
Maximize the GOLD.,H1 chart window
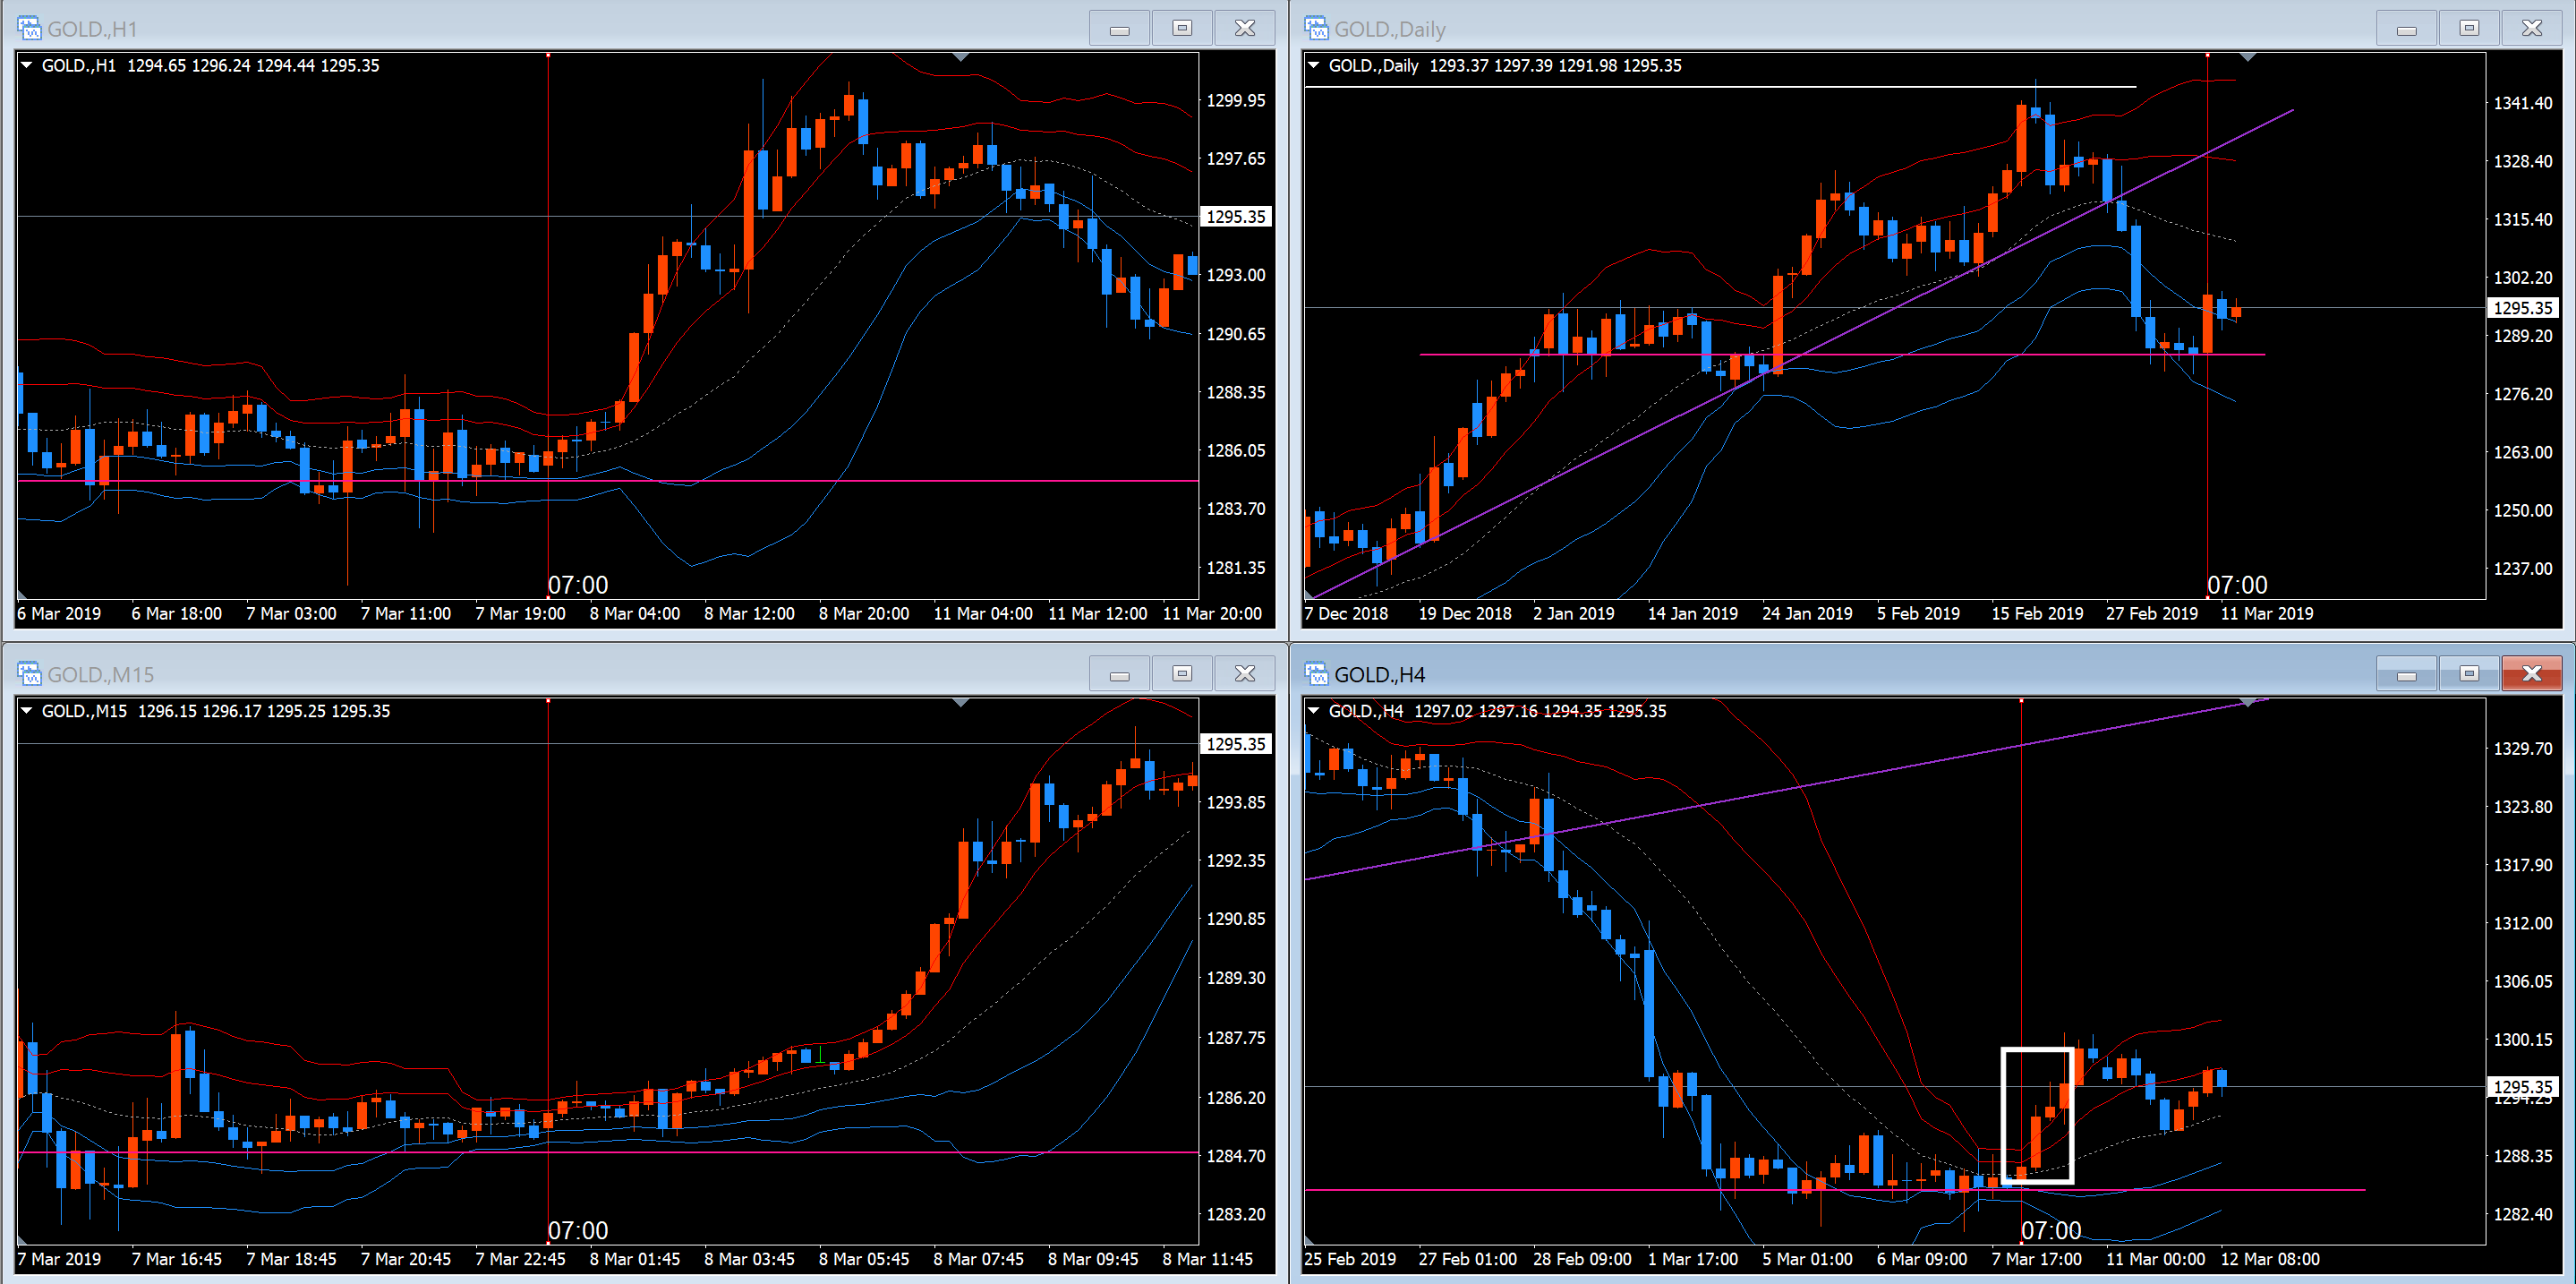[1182, 28]
